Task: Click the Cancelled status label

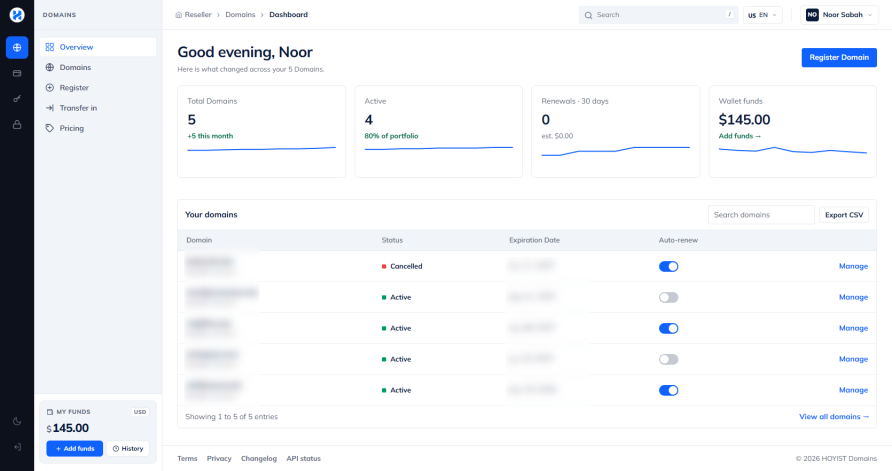Action: click(406, 266)
